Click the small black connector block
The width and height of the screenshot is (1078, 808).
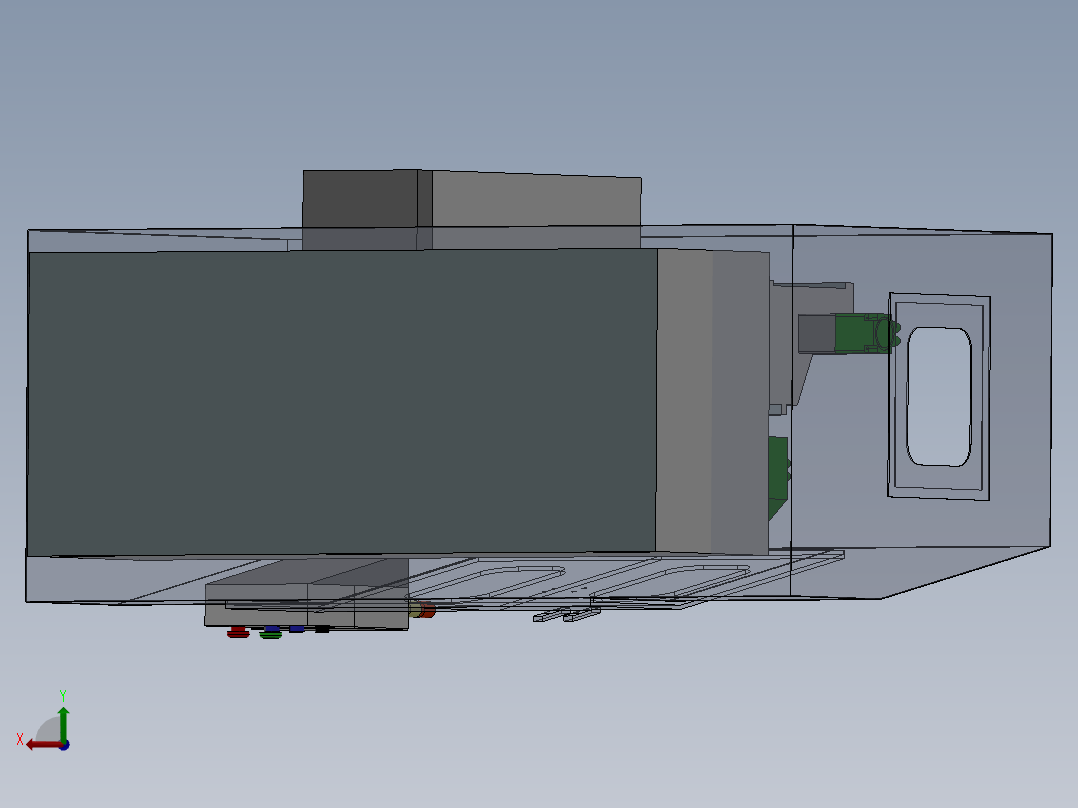pos(322,629)
